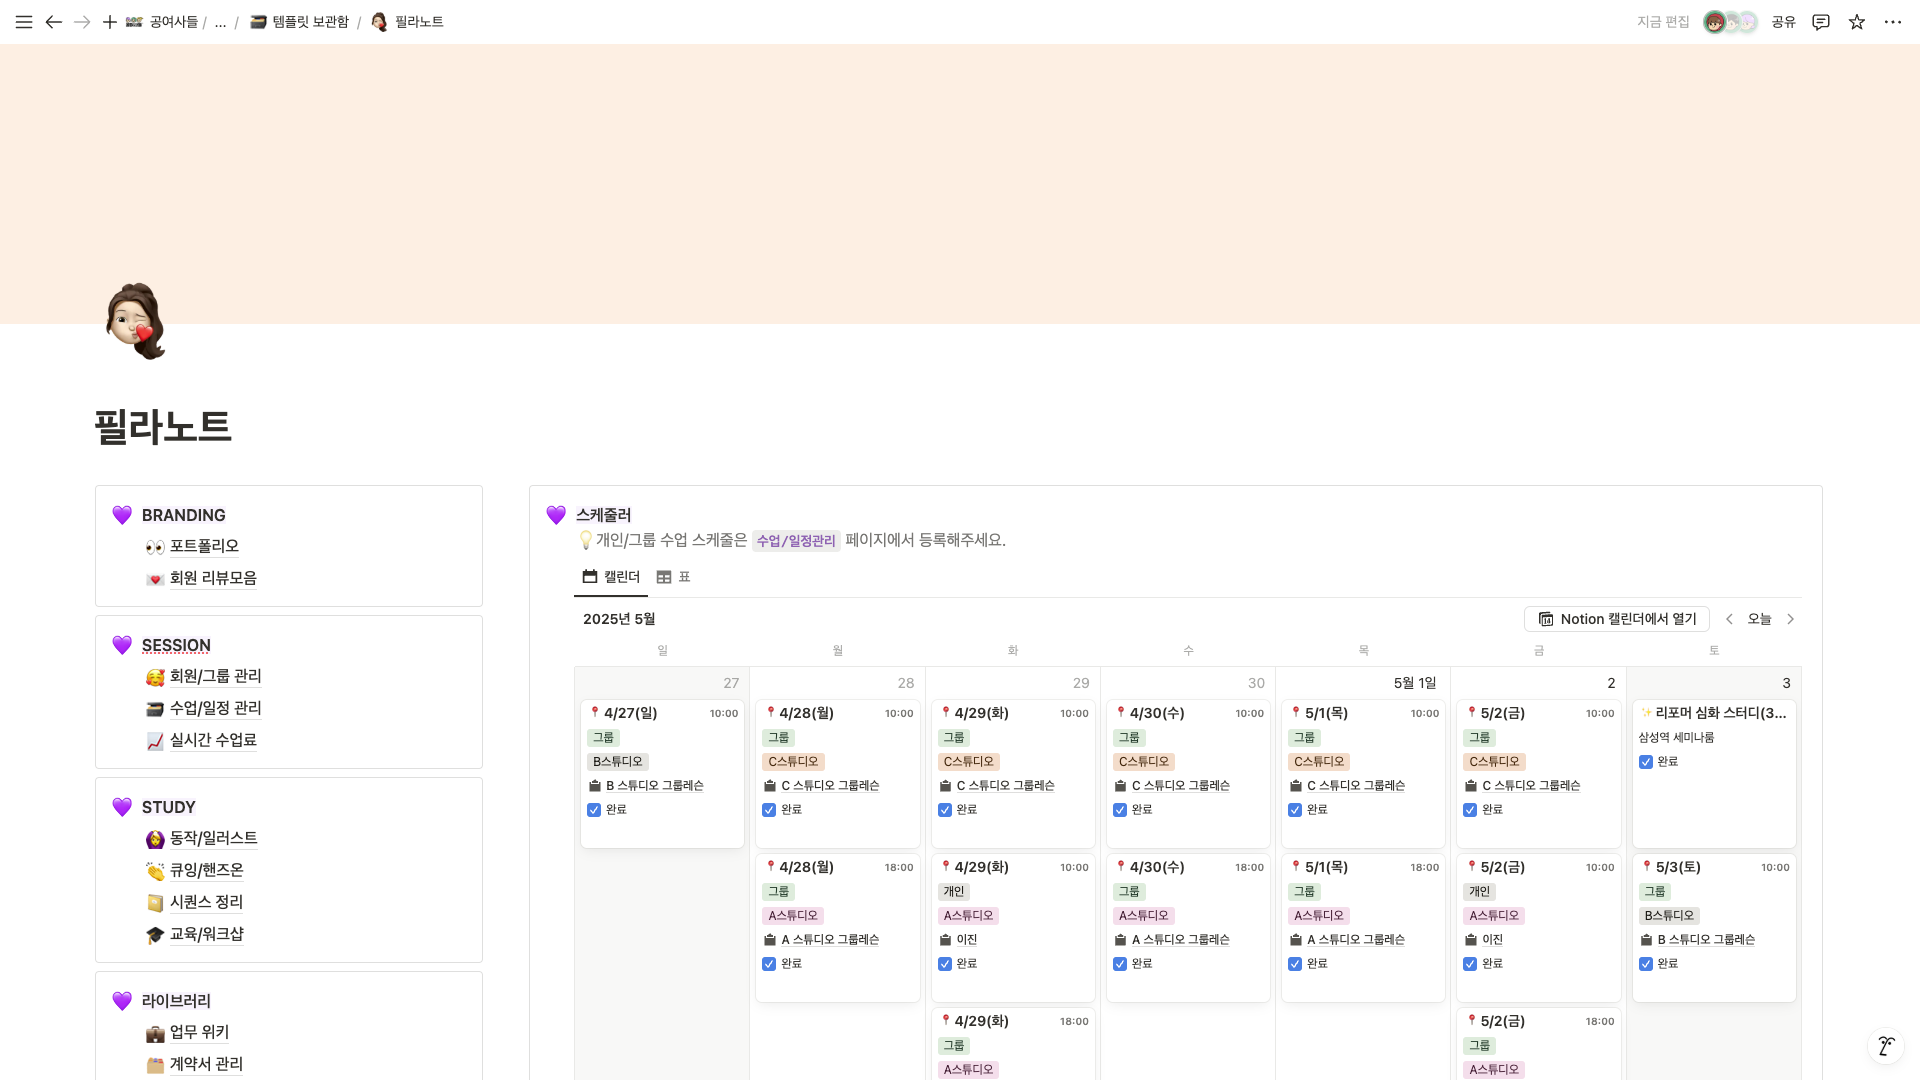Check 완료 on the 5/3(토) card
The height and width of the screenshot is (1080, 1920).
pyautogui.click(x=1646, y=964)
